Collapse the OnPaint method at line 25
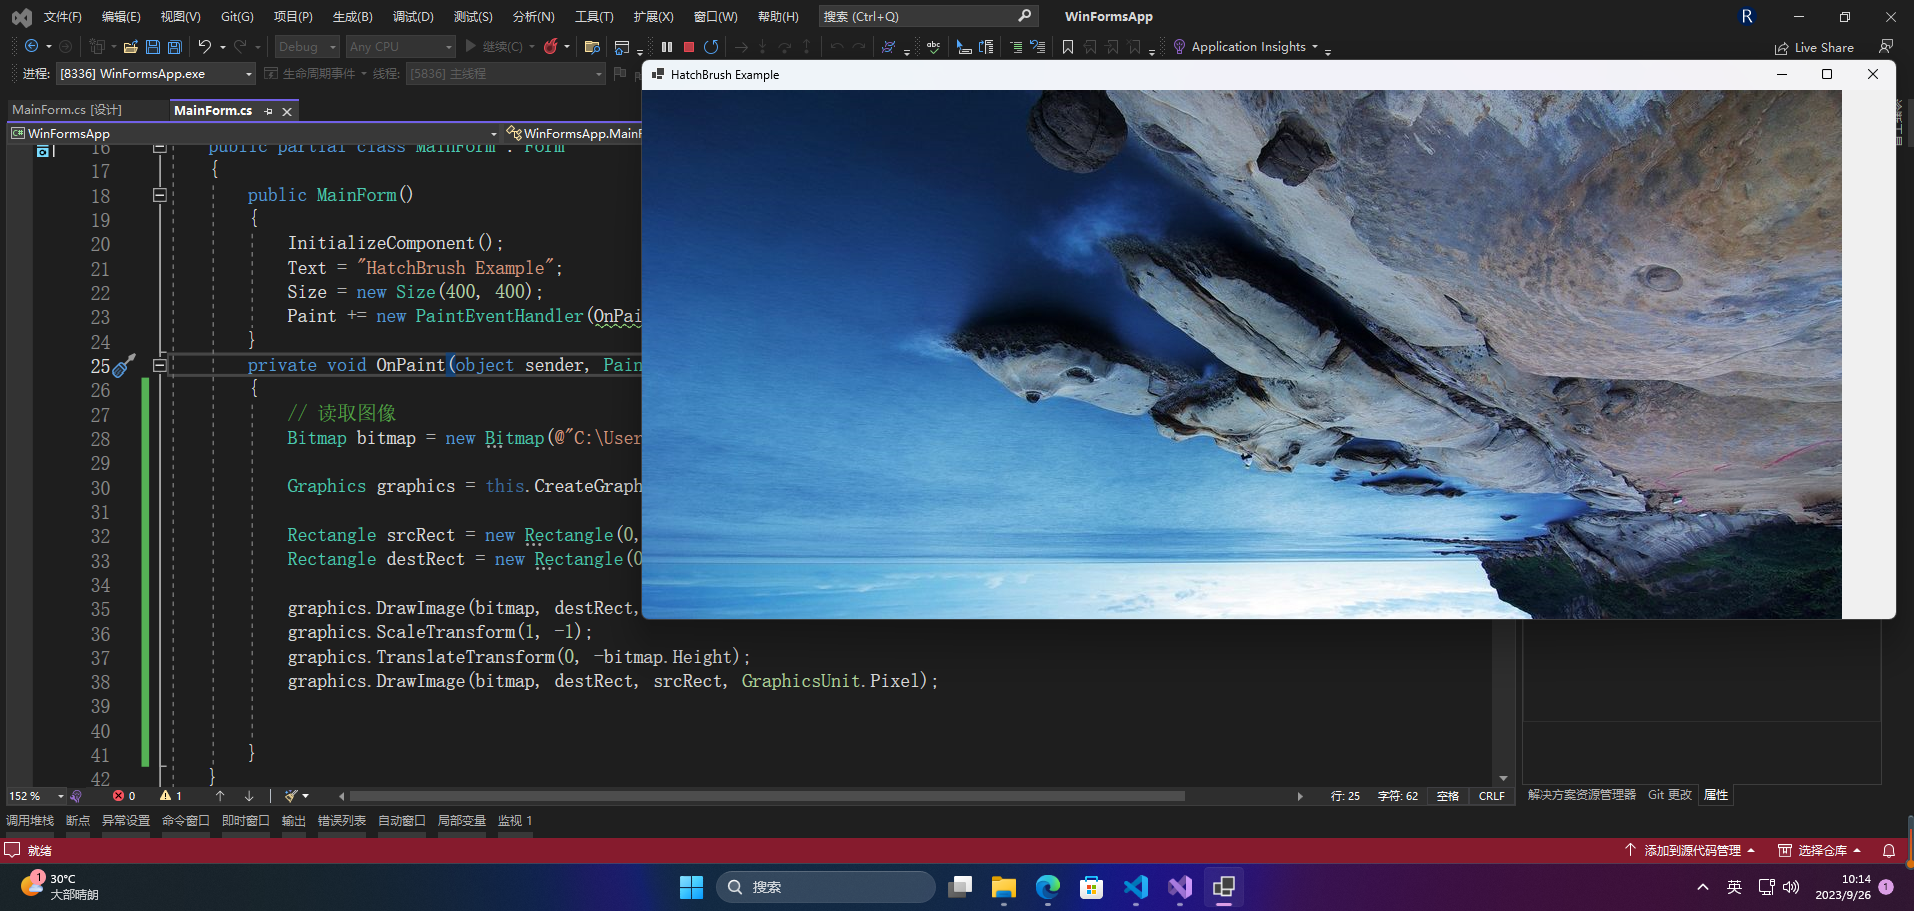This screenshot has width=1914, height=911. point(159,365)
